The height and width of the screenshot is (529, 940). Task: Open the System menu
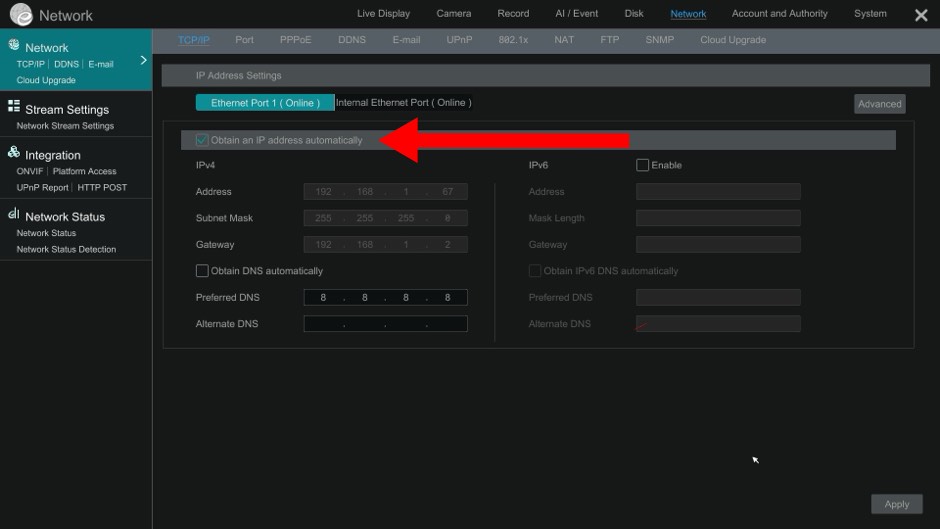pos(870,13)
